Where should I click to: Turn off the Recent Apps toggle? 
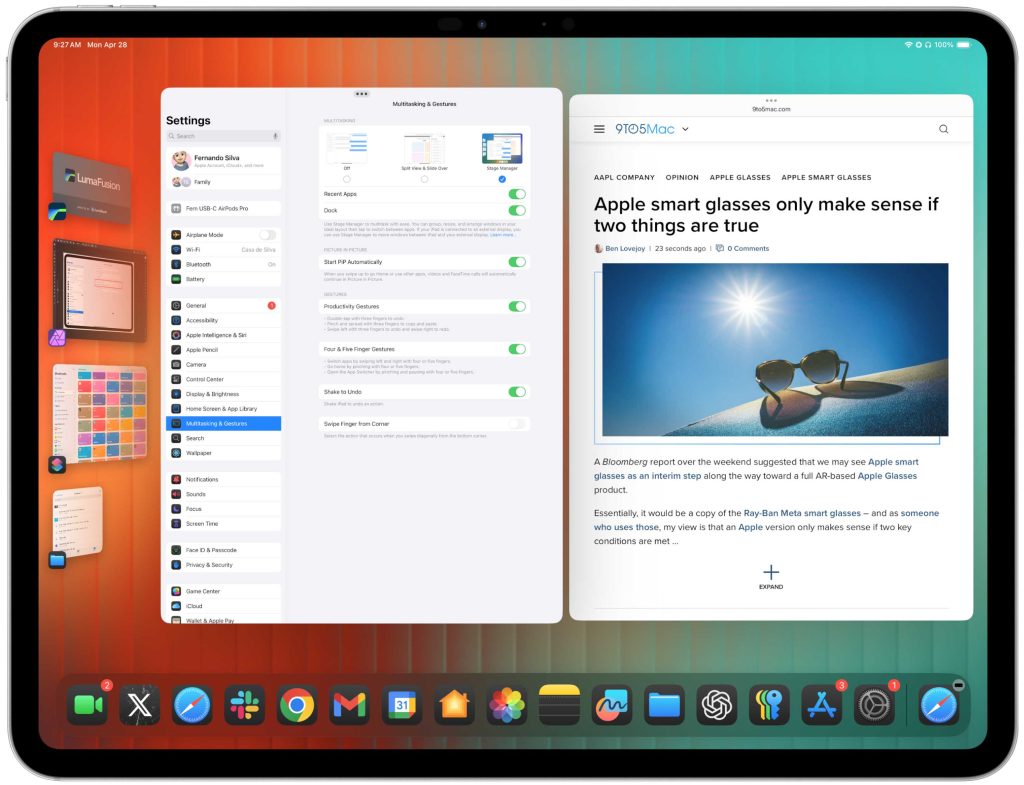tap(517, 194)
